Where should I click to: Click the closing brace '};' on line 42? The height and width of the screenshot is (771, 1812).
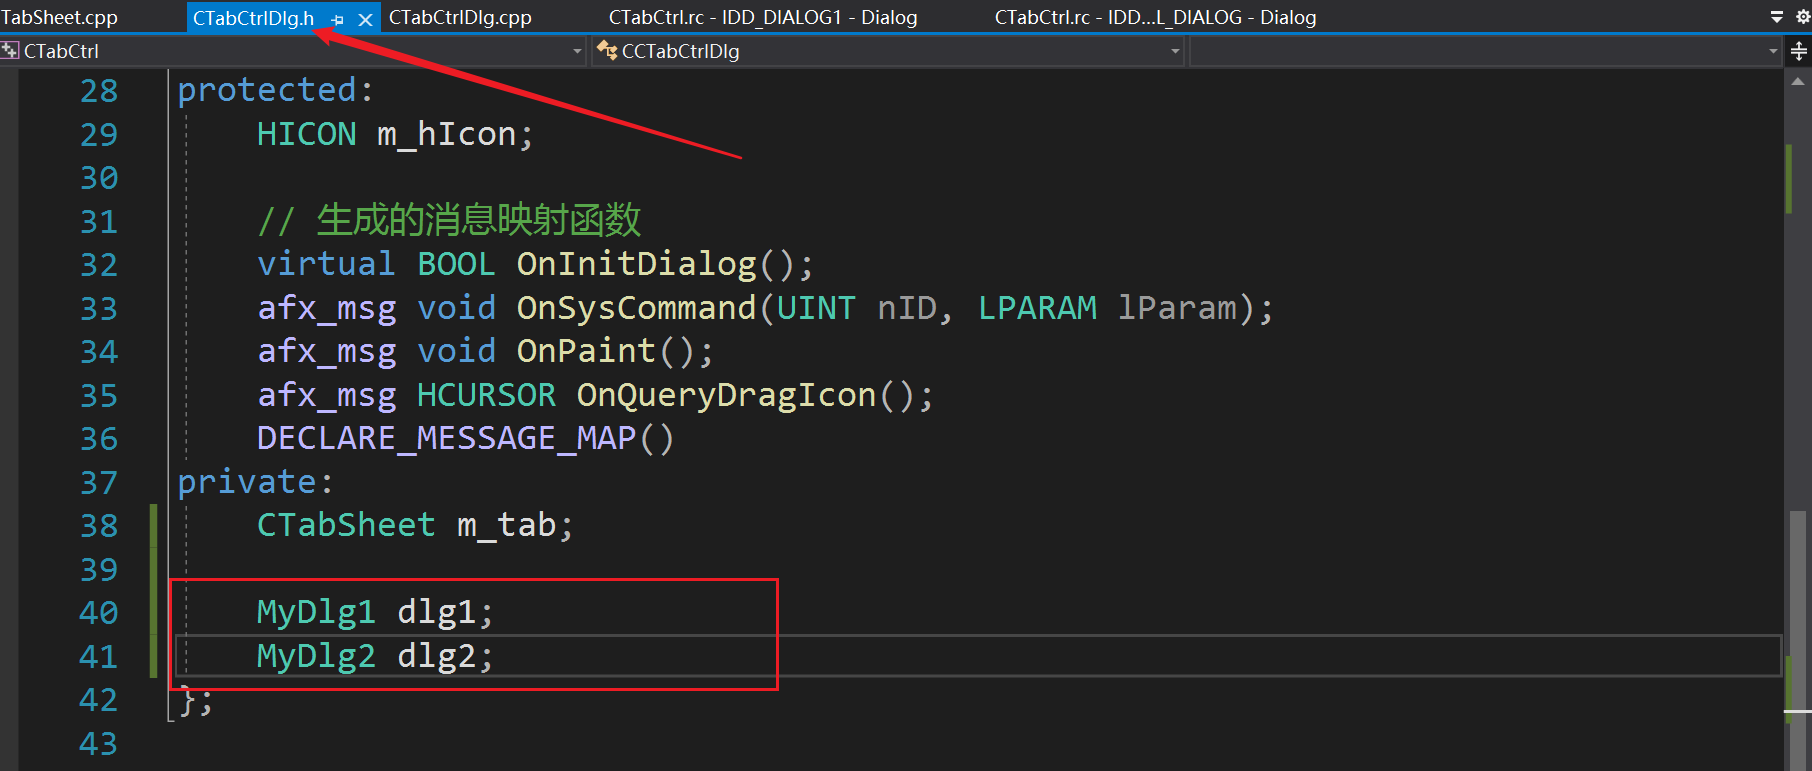(196, 701)
